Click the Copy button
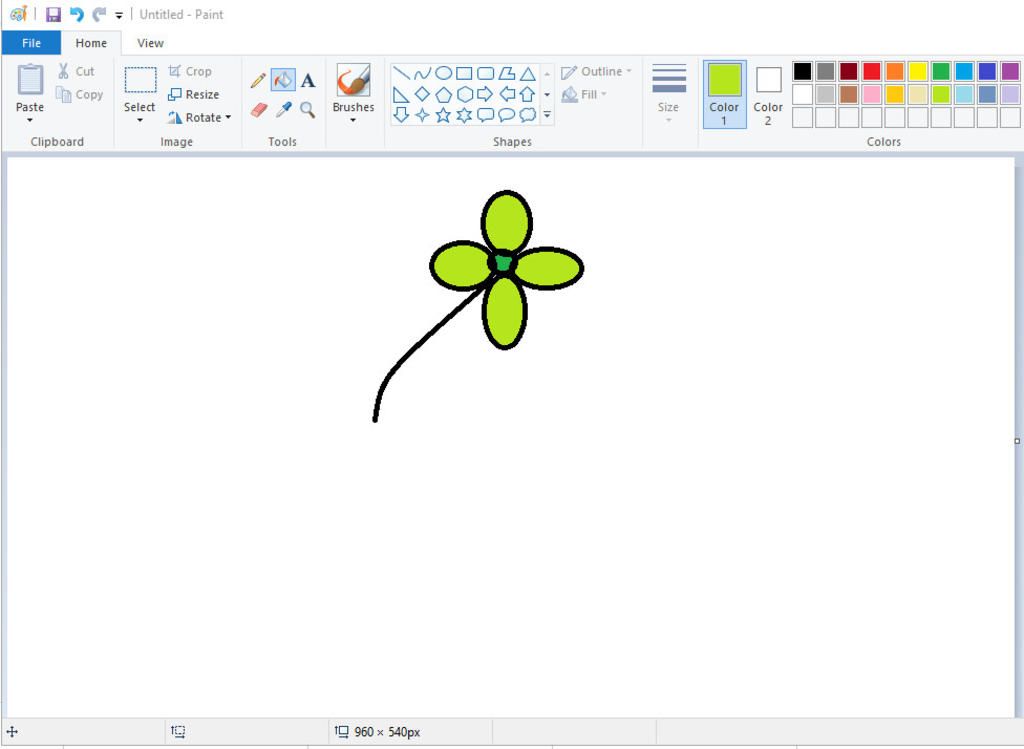 pos(79,95)
